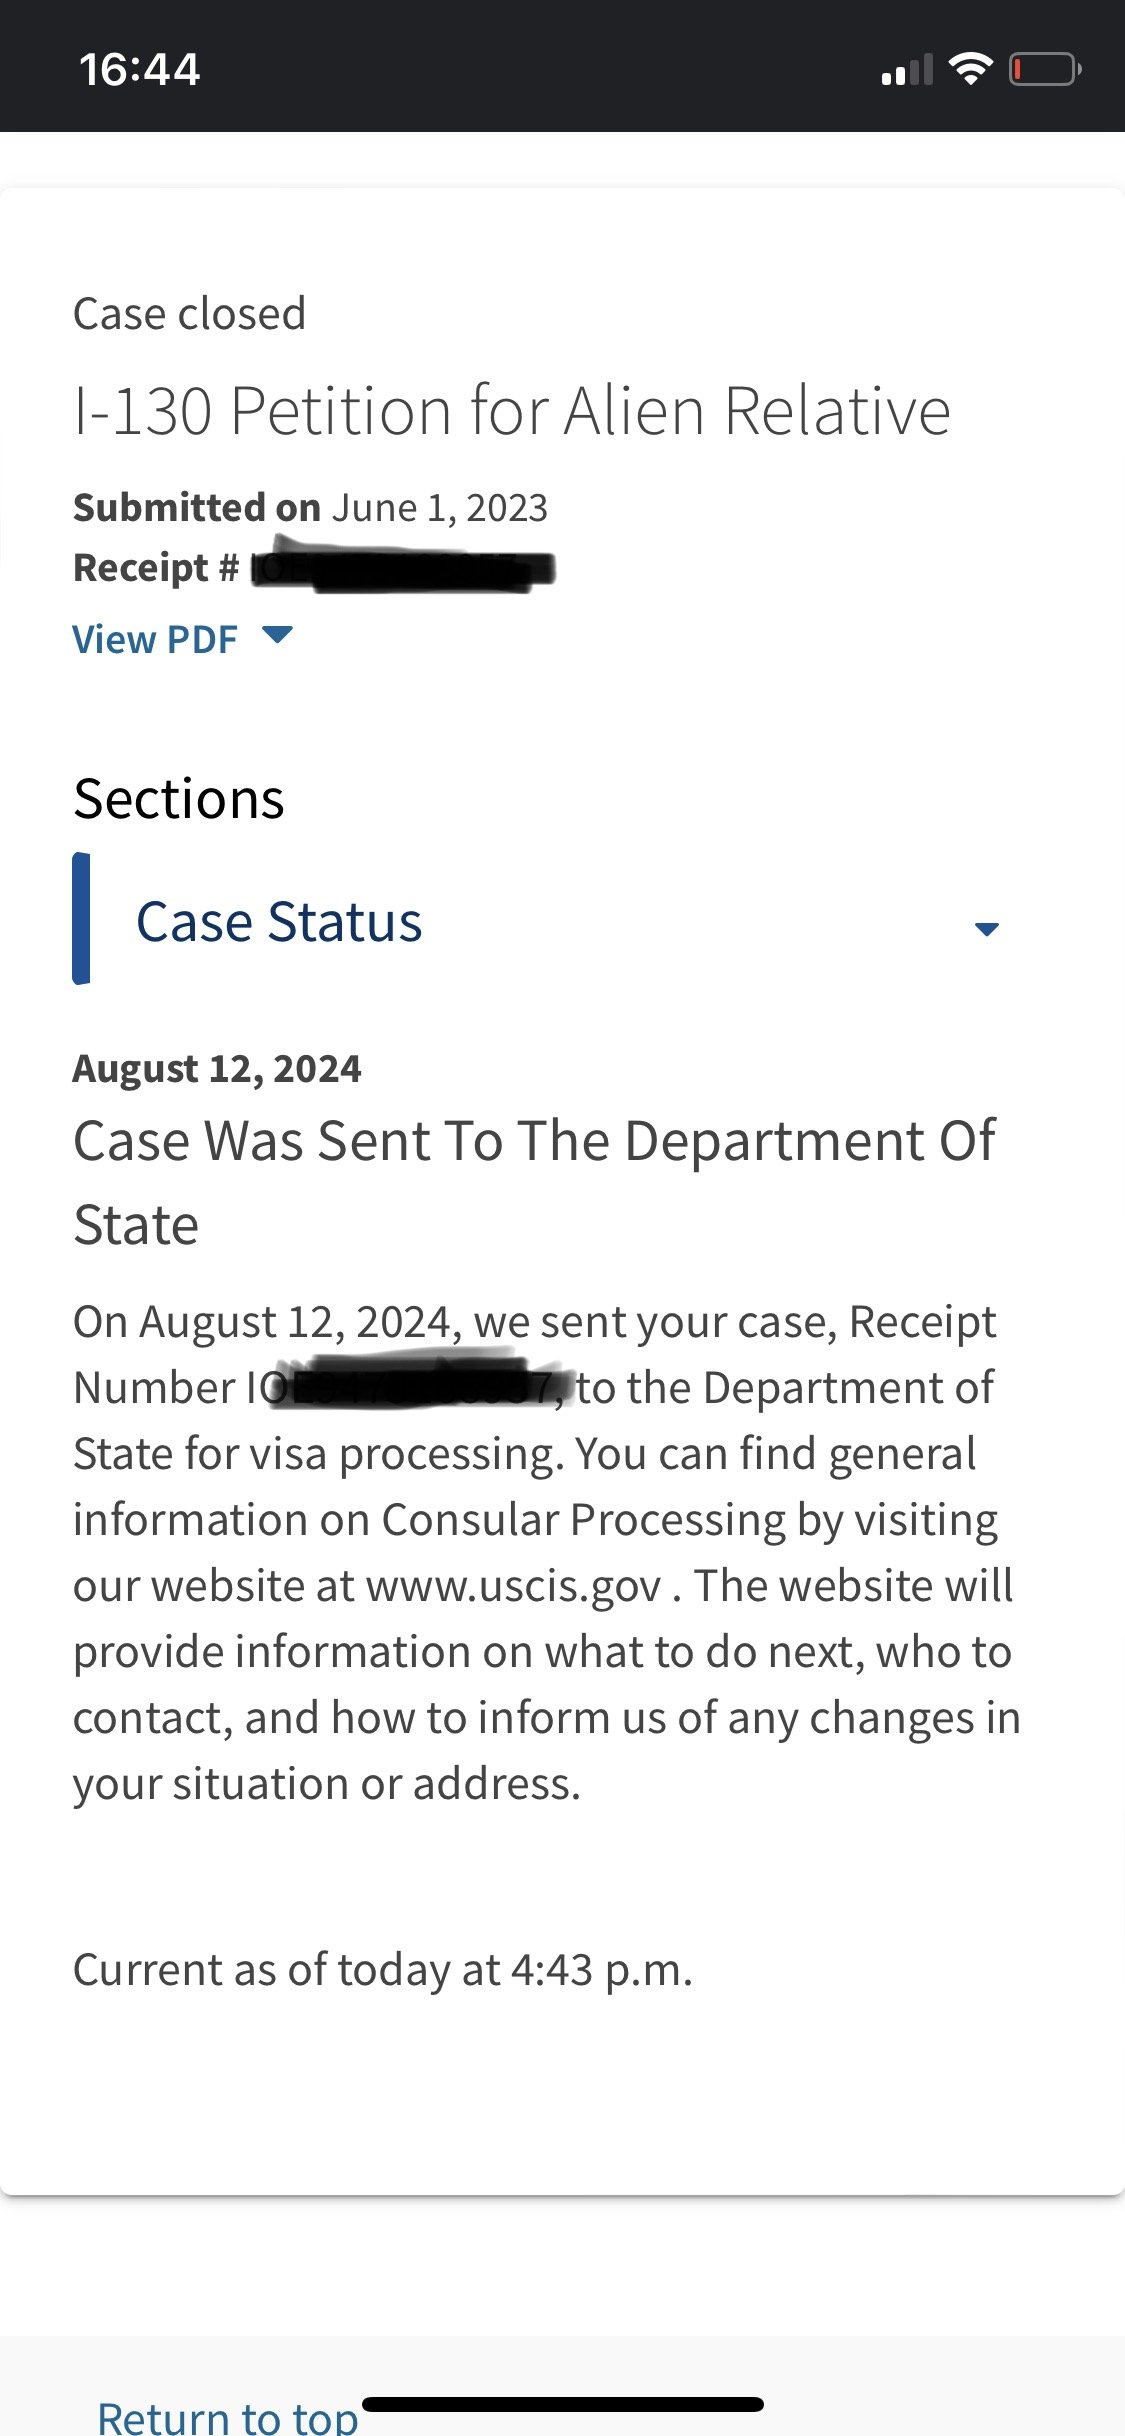The height and width of the screenshot is (2436, 1125).
Task: Tap the Wi-Fi status icon
Action: point(969,69)
